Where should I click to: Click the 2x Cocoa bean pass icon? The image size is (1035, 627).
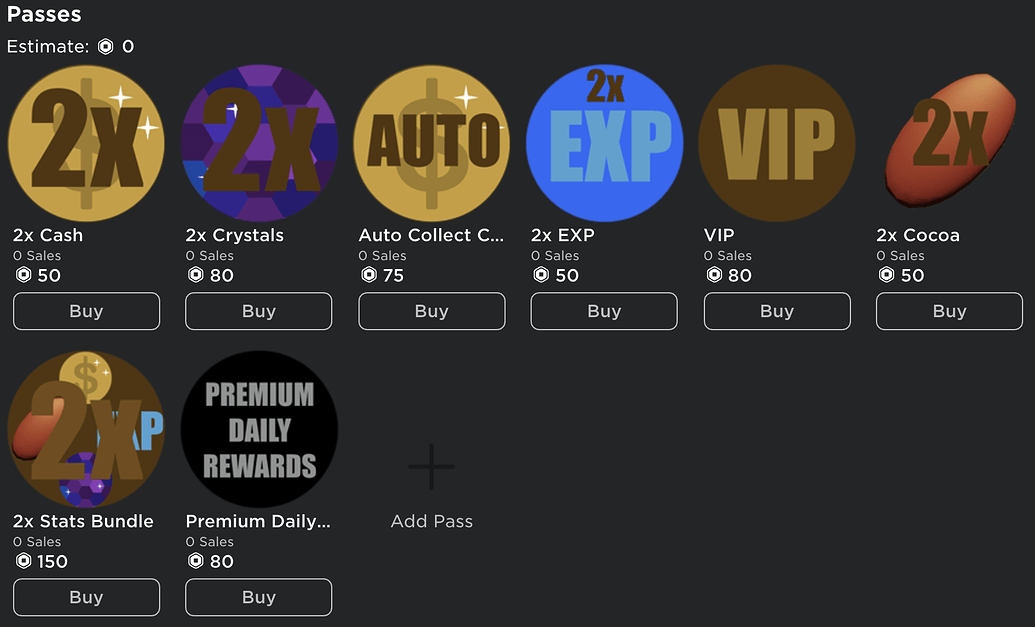pyautogui.click(x=948, y=143)
